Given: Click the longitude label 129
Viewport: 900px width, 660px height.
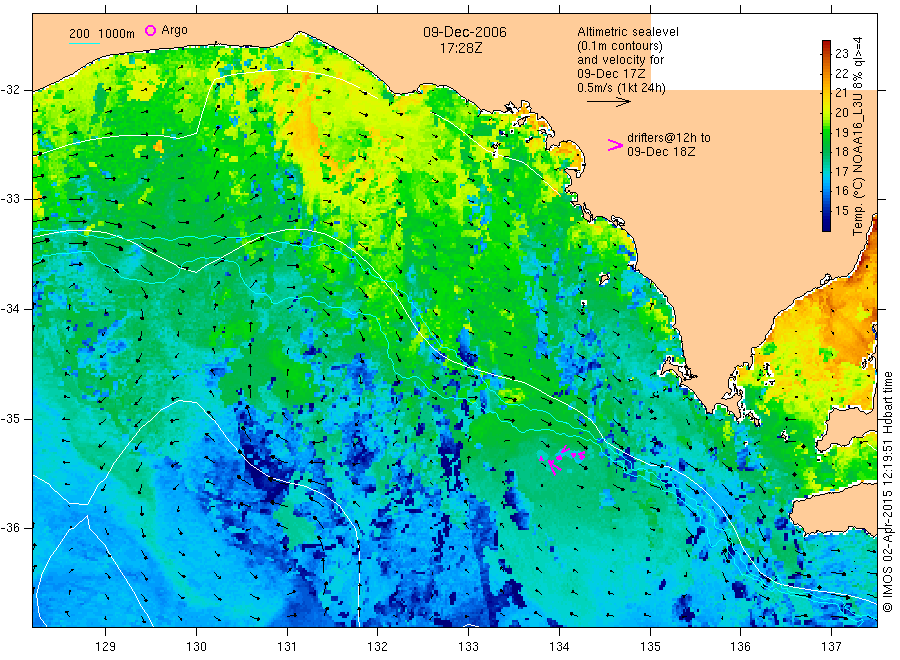Looking at the screenshot, I should pyautogui.click(x=106, y=647).
